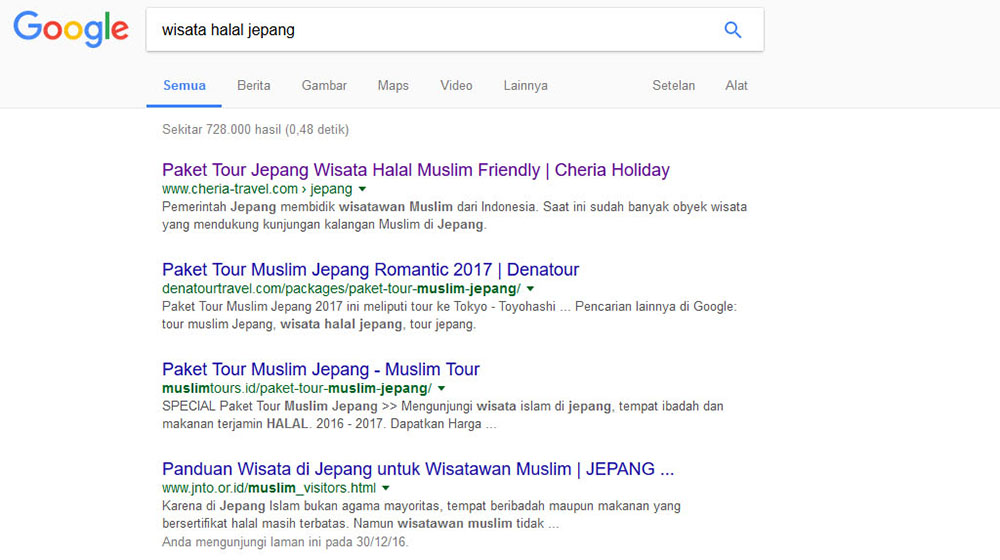Screen dimensions: 1000x560
Task: Click the Alat tools button
Action: click(736, 86)
